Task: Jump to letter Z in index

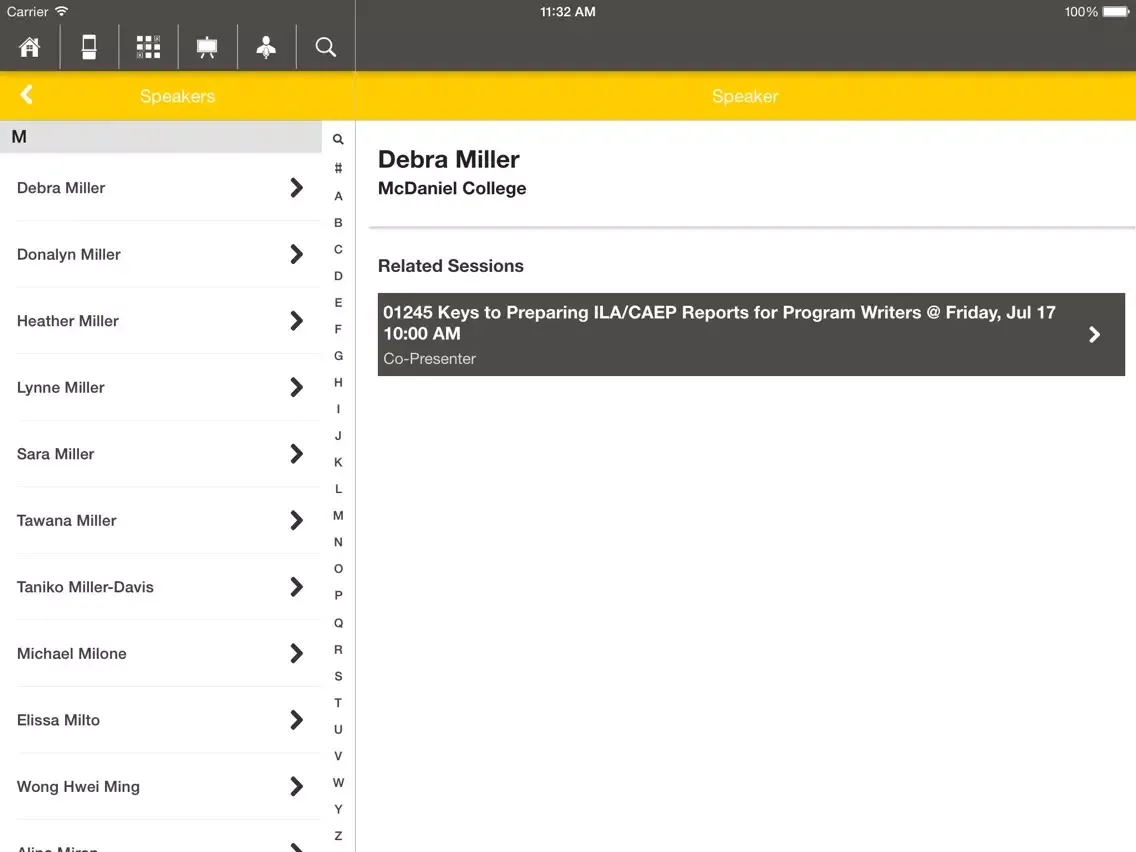Action: point(338,836)
